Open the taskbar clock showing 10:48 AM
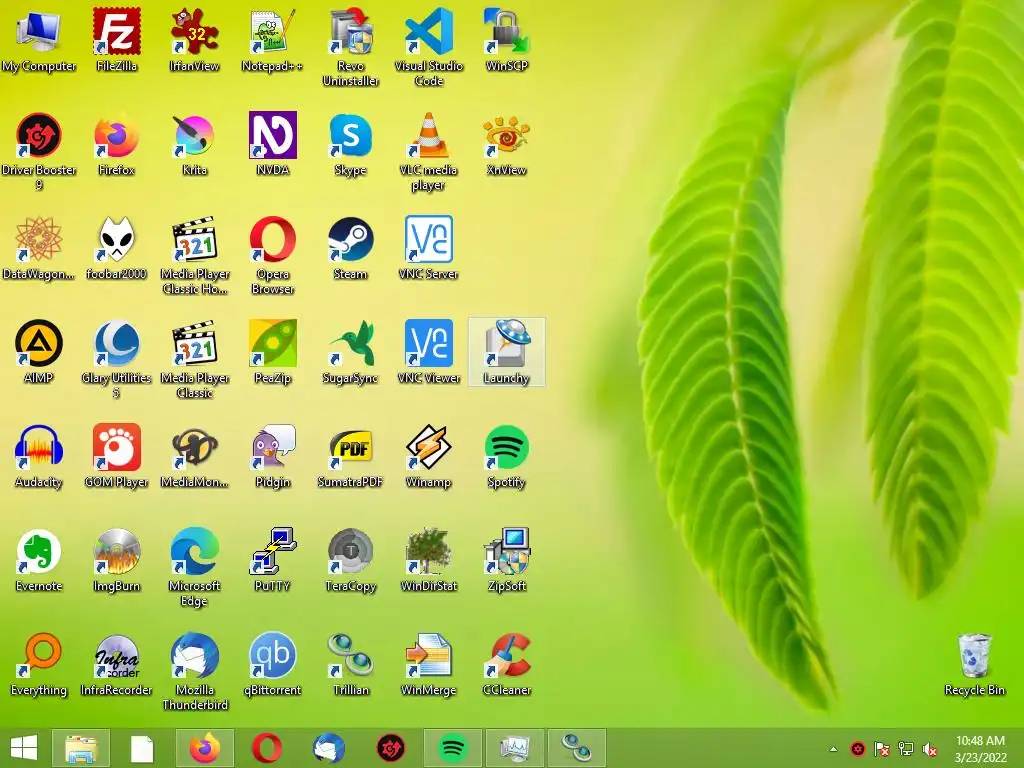1024x768 pixels. tap(980, 749)
